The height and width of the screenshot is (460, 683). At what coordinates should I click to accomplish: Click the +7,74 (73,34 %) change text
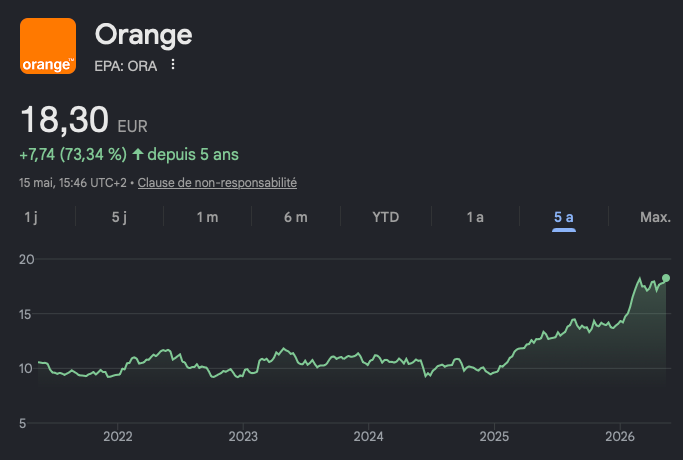coord(73,154)
